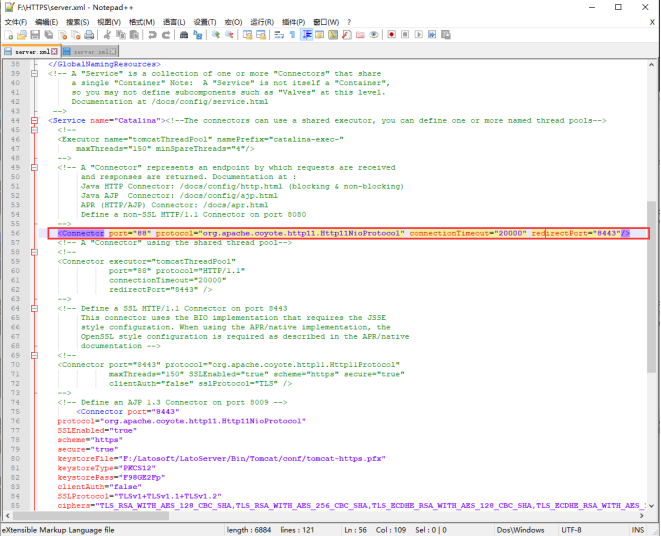Image resolution: width=661 pixels, height=536 pixels.
Task: Play back the recorded macro icon
Action: [419, 35]
